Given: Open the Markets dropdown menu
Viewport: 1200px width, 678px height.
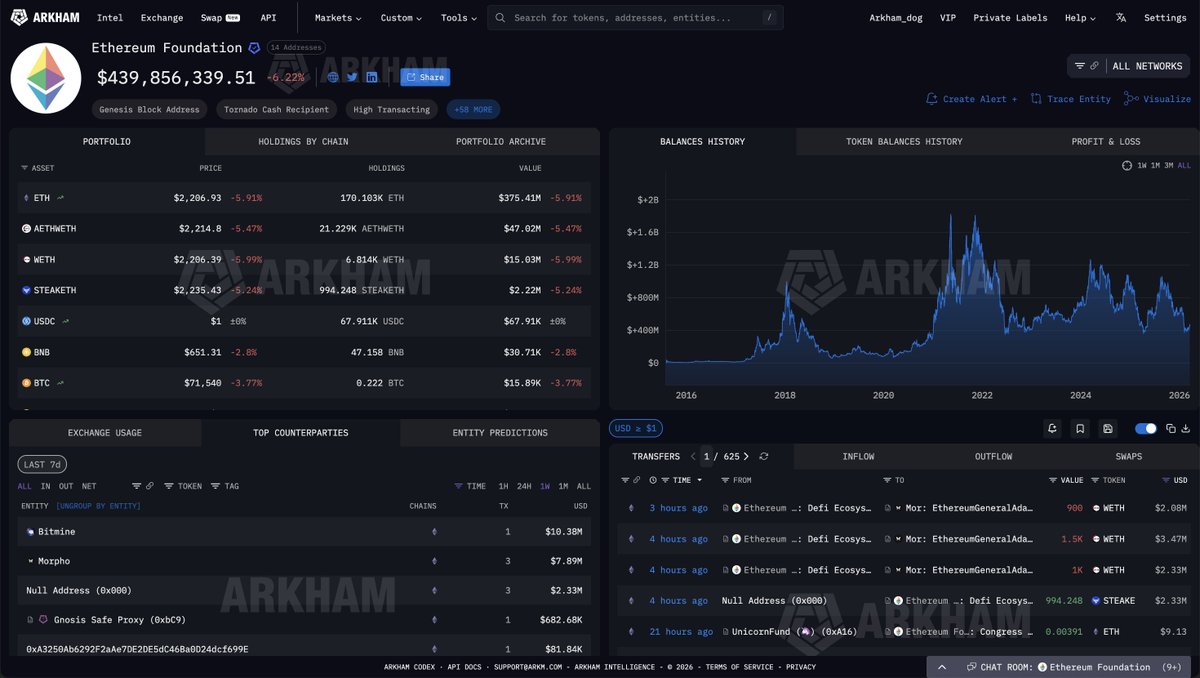Looking at the screenshot, I should [336, 17].
